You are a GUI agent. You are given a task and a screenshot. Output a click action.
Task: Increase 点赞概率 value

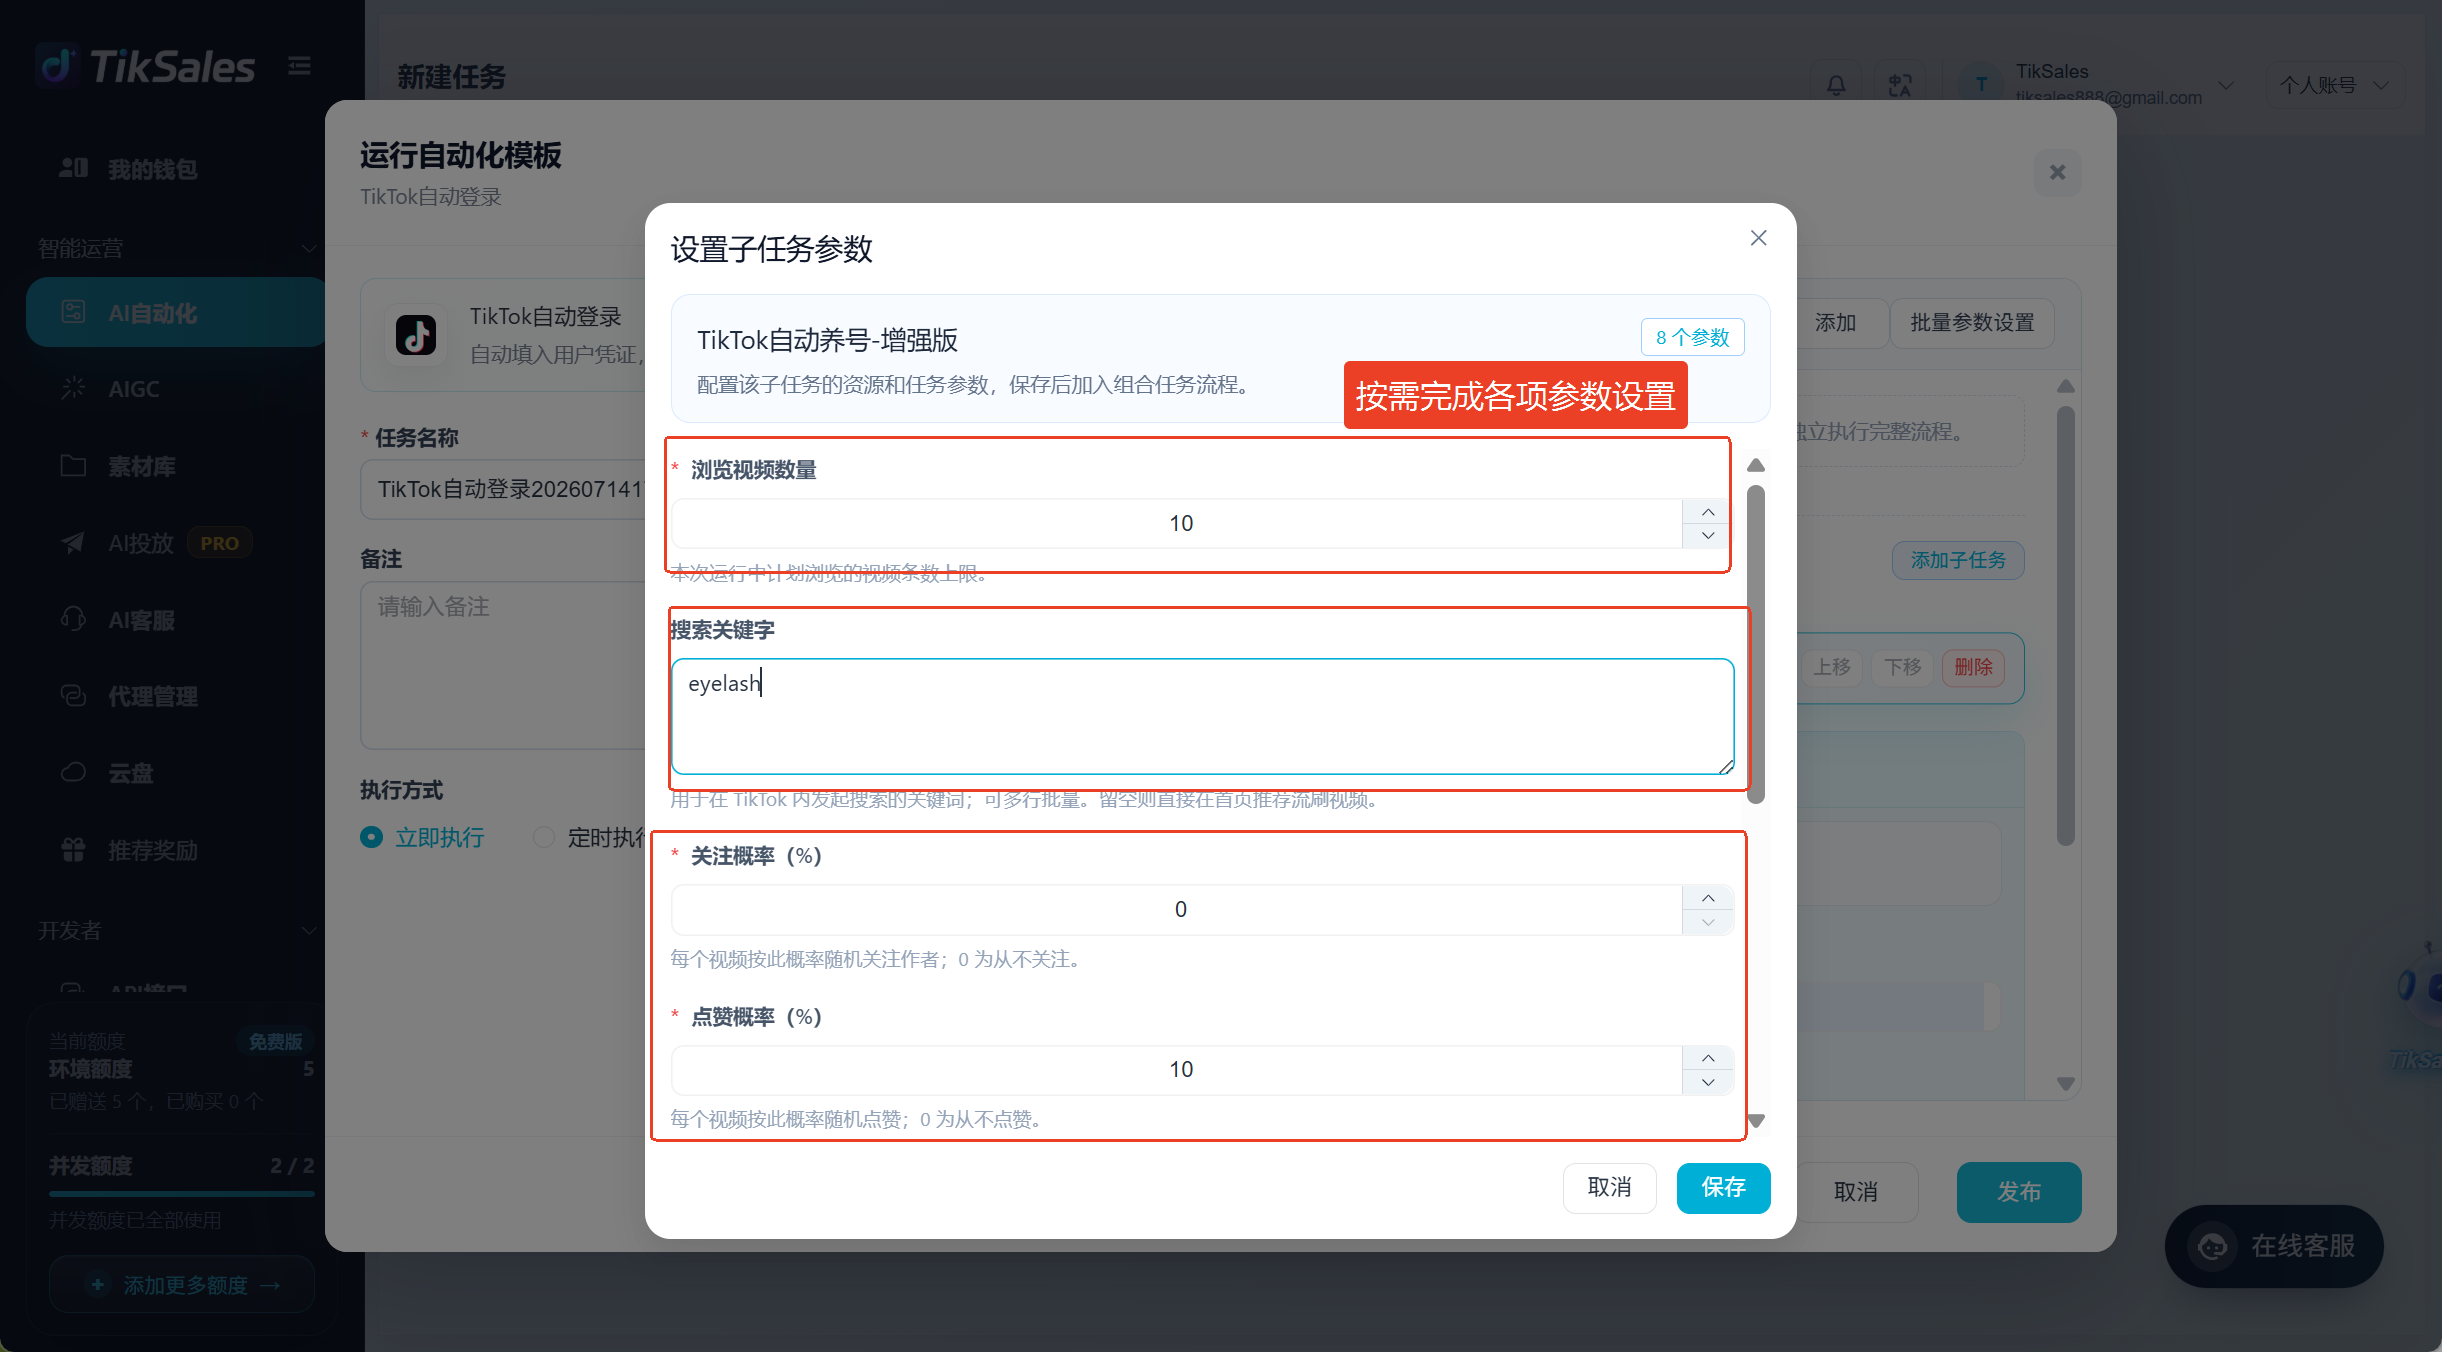(1708, 1058)
